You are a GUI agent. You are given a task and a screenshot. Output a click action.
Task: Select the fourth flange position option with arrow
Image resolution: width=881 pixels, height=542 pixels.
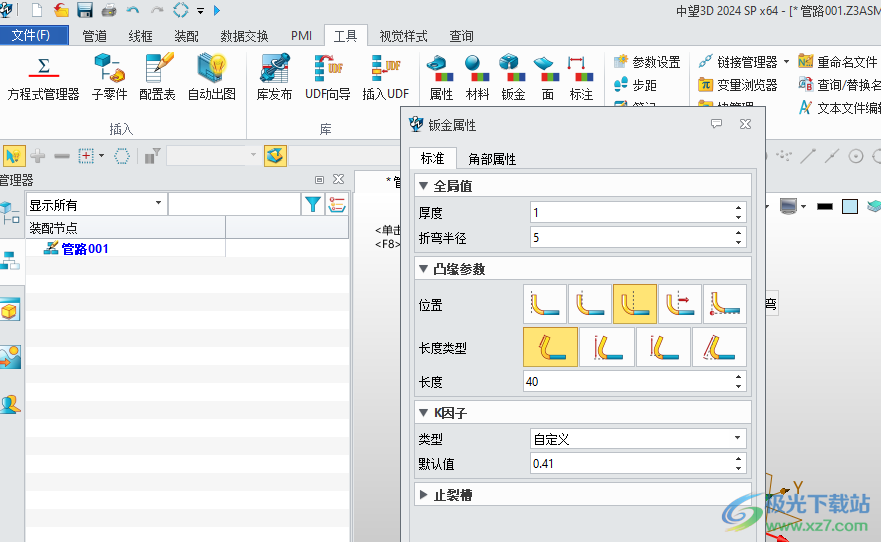pos(680,304)
